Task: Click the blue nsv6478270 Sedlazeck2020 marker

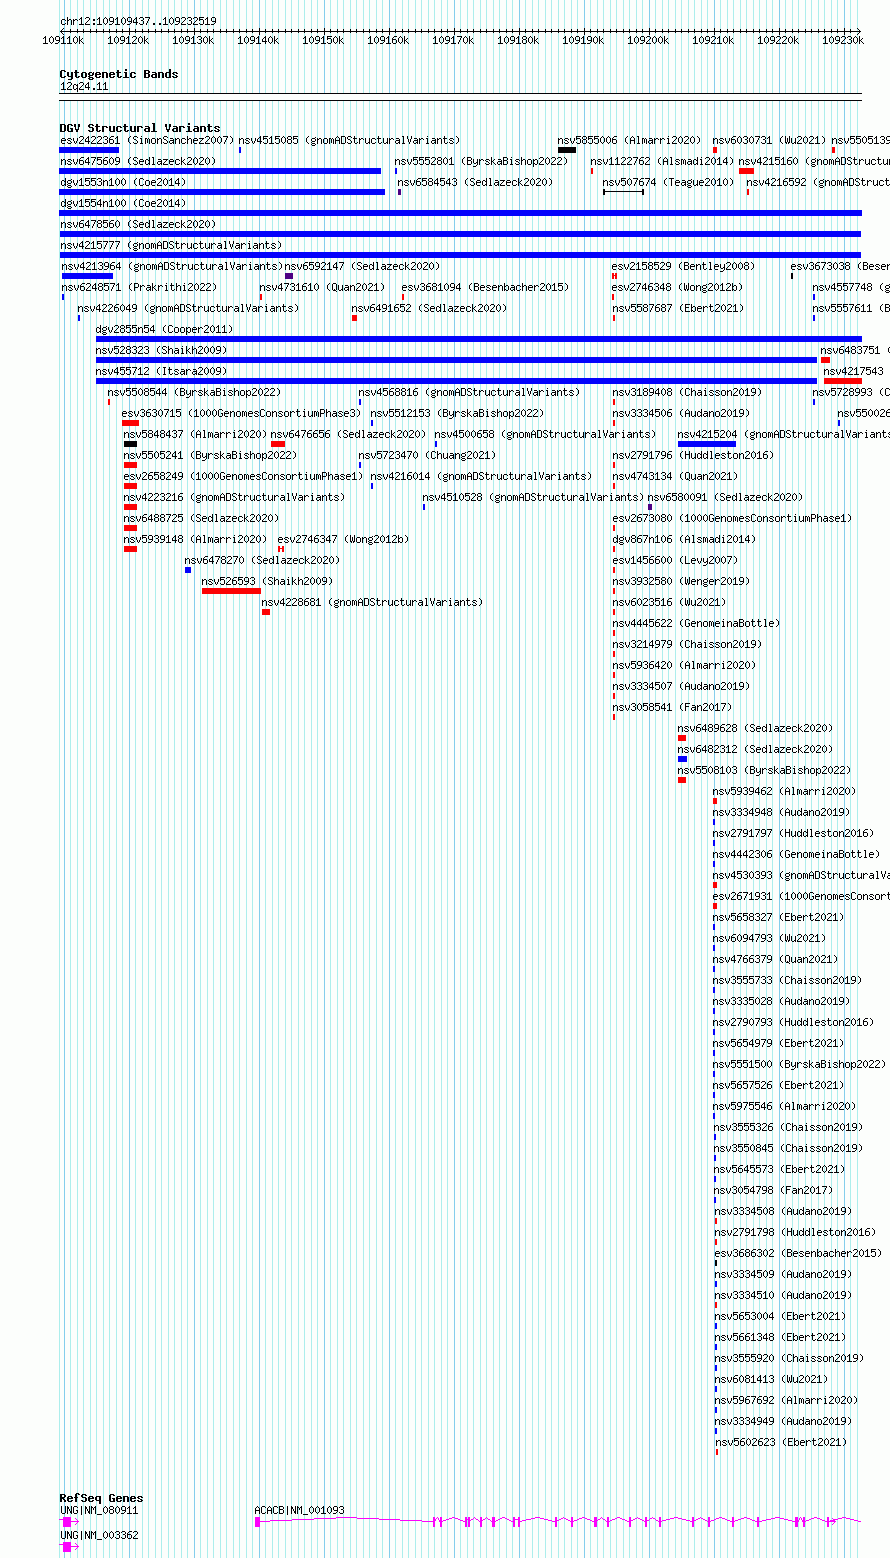Action: (x=187, y=570)
